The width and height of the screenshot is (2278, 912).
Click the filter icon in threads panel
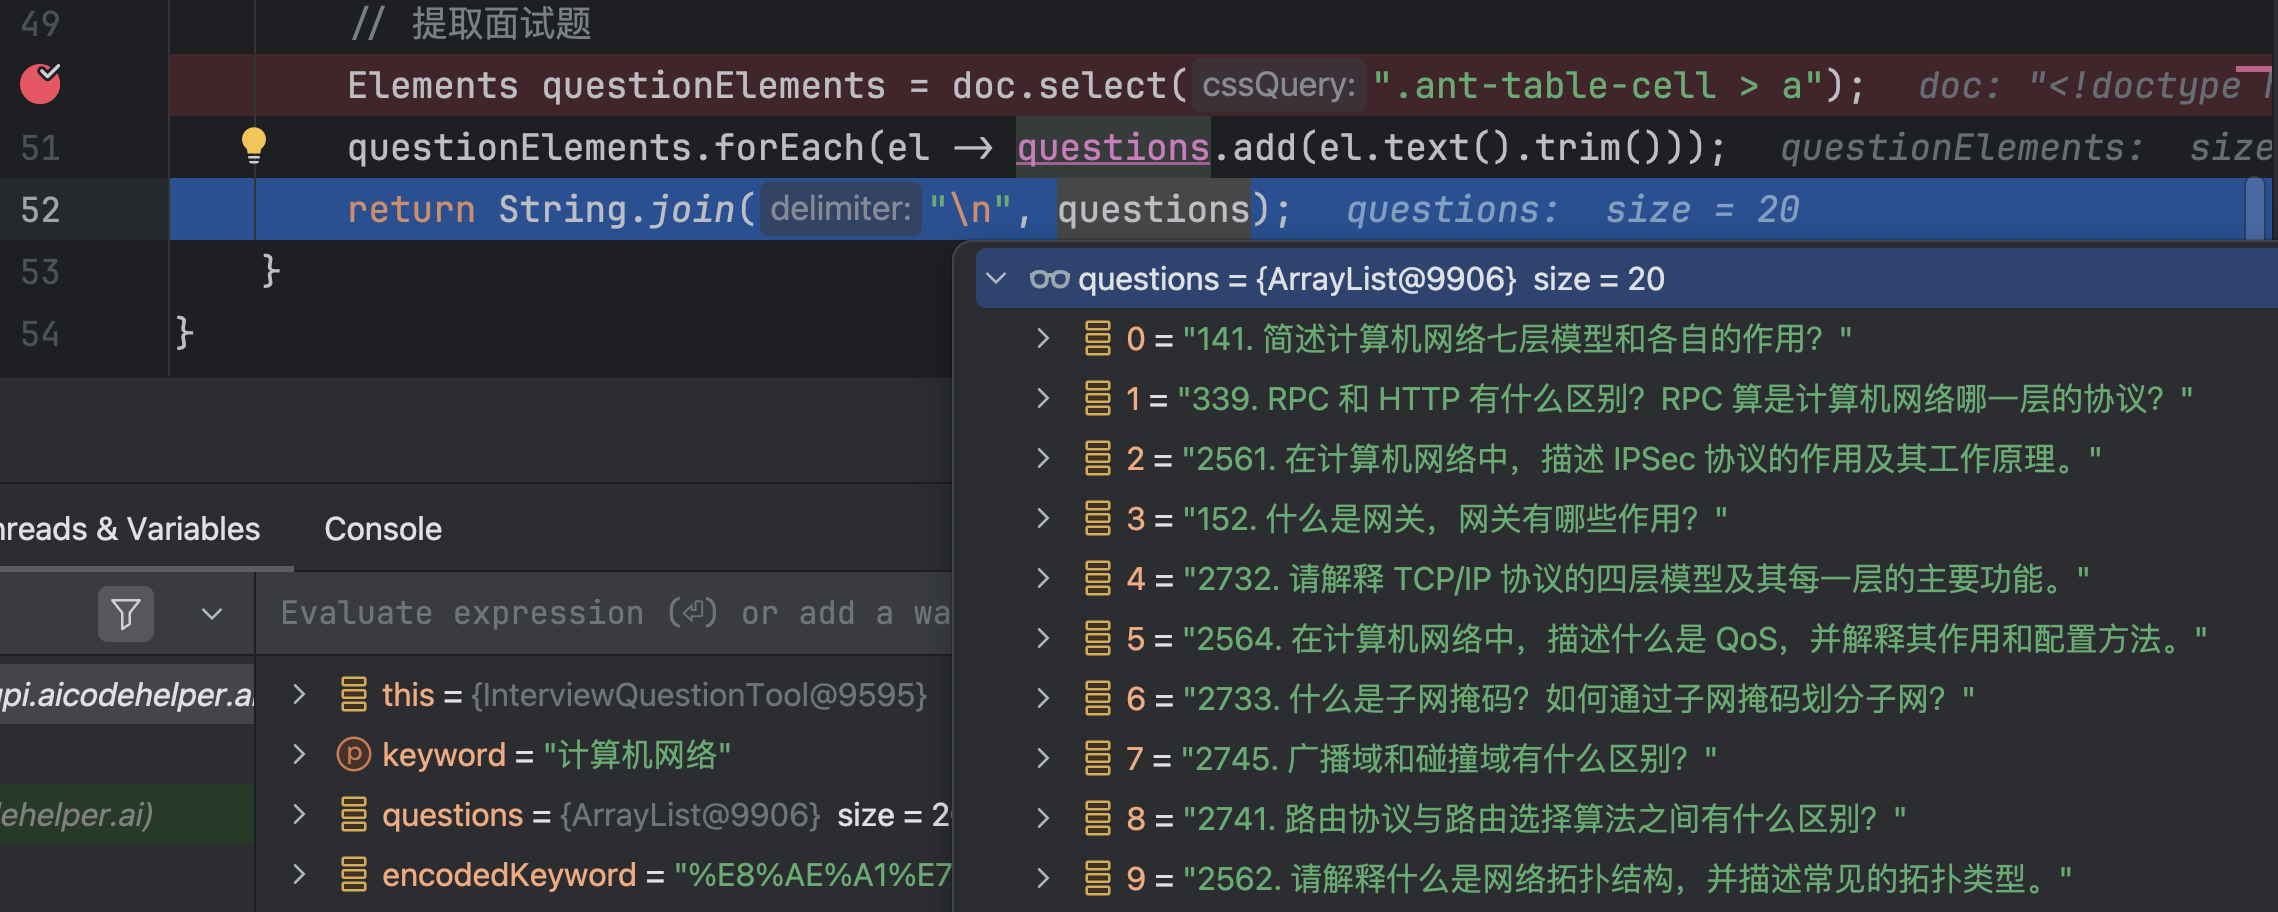coord(126,613)
